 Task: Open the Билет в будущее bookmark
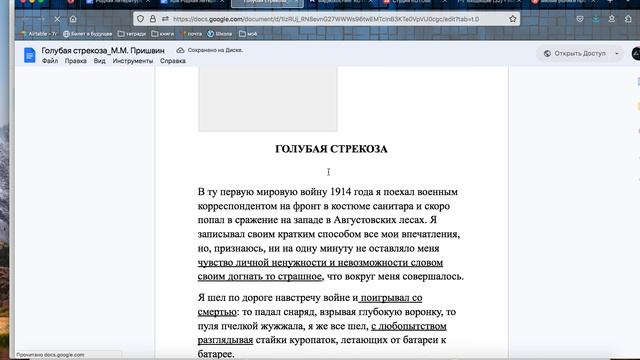87,34
